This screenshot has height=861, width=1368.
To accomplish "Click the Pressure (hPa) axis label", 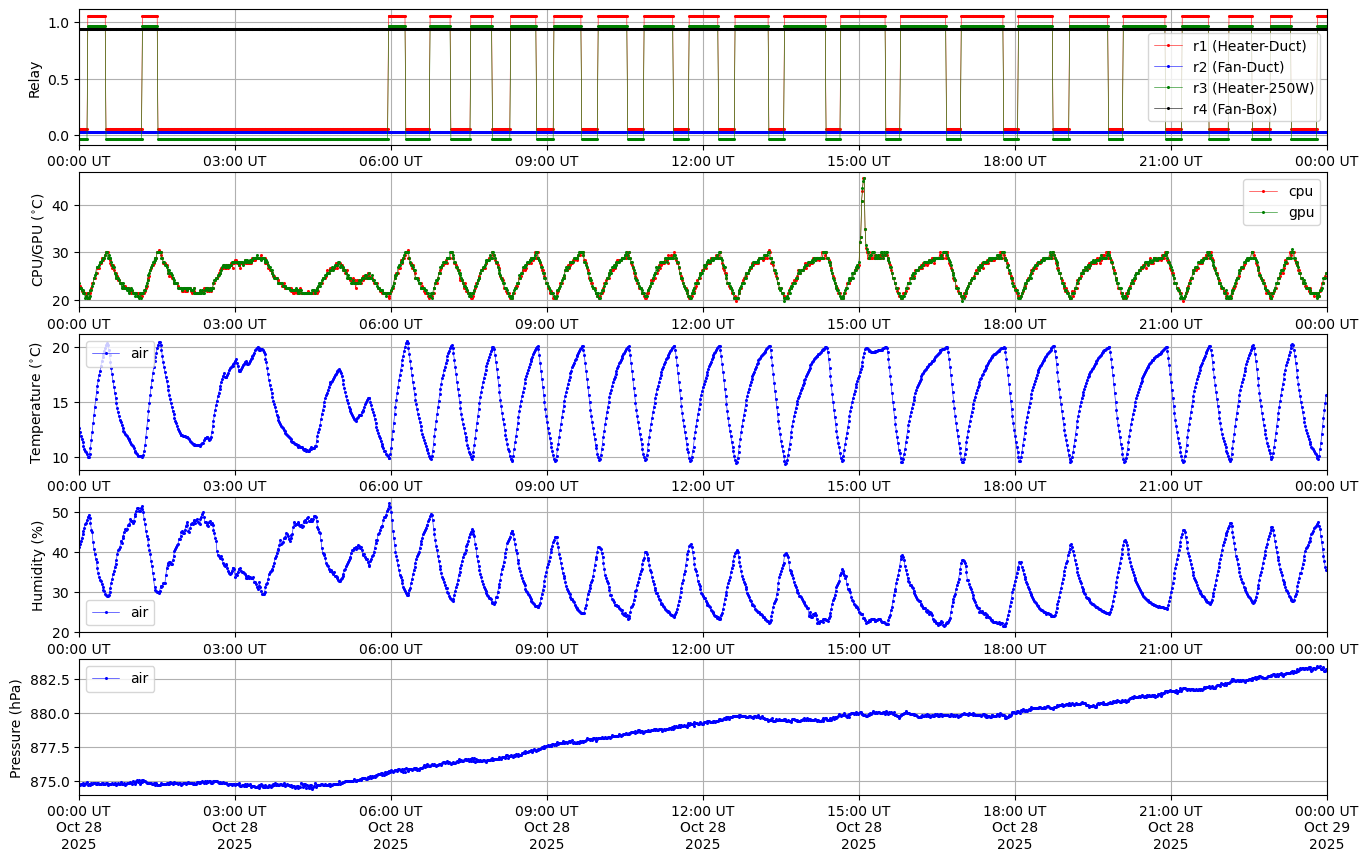I will pyautogui.click(x=15, y=727).
